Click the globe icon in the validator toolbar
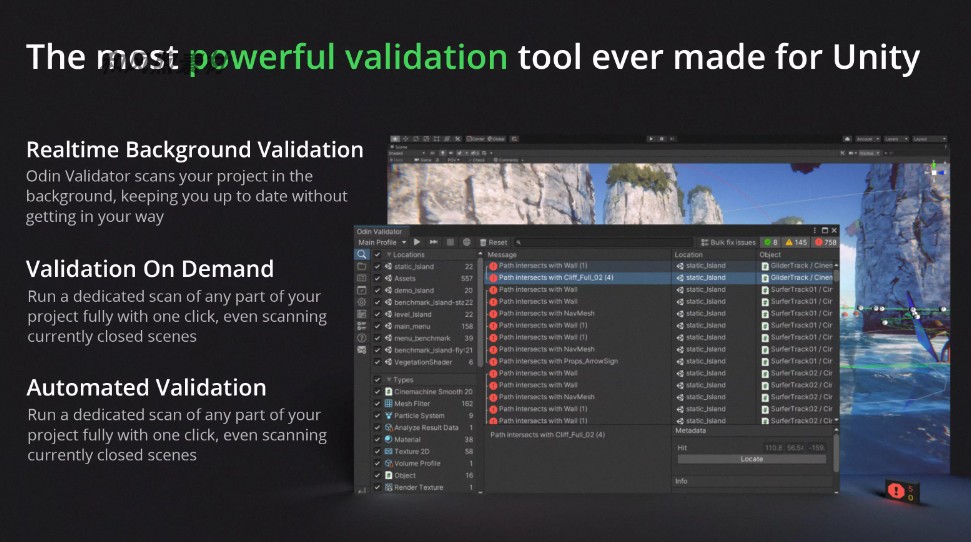 pyautogui.click(x=467, y=242)
